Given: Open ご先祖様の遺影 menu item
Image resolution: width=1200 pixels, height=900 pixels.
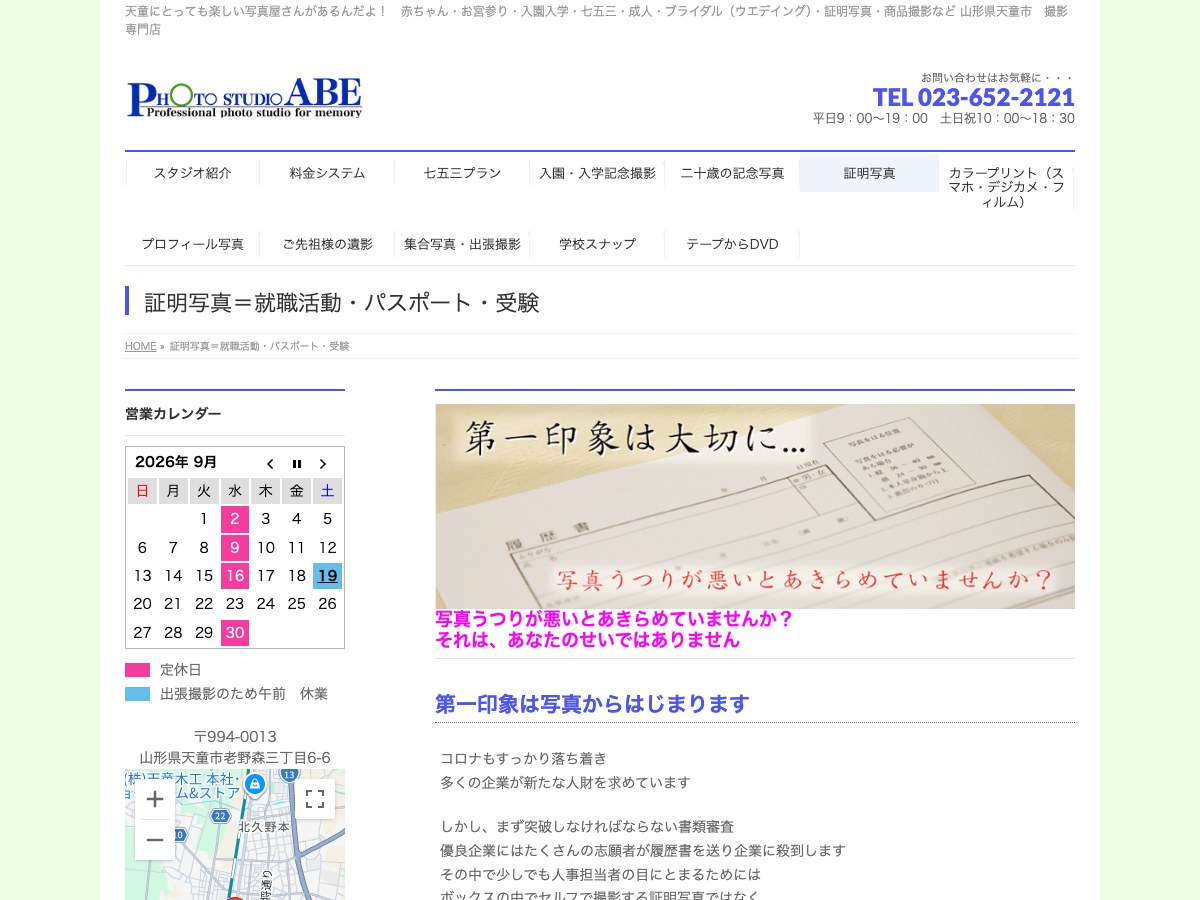Looking at the screenshot, I should tap(327, 244).
